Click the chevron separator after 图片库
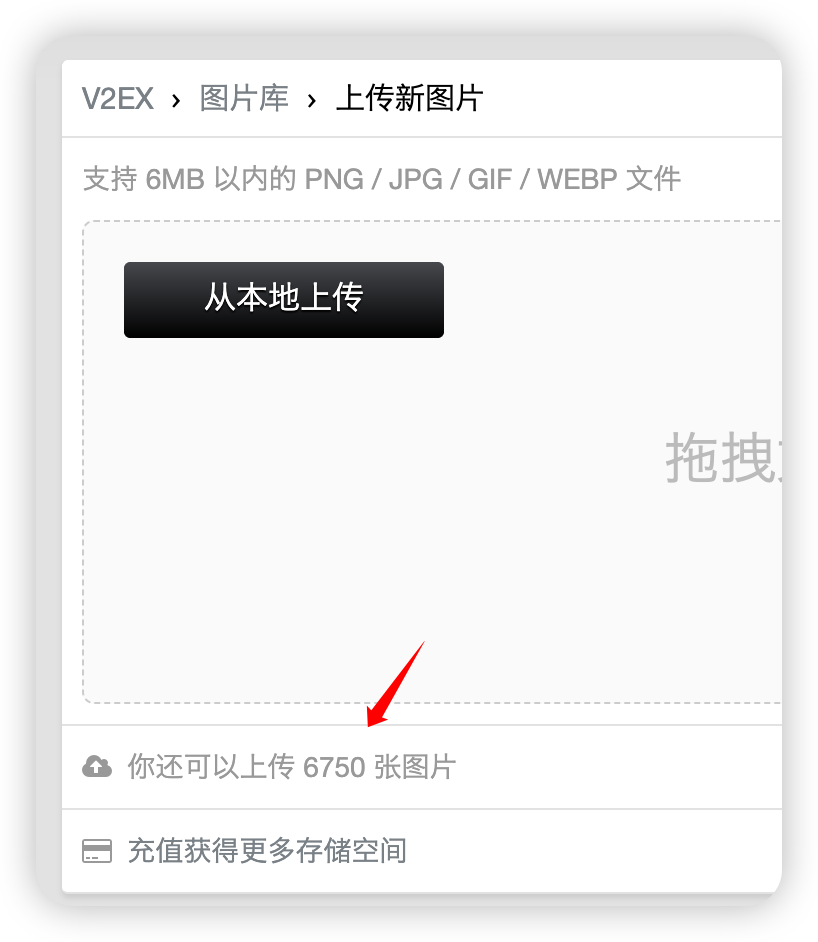818x942 pixels. 312,101
